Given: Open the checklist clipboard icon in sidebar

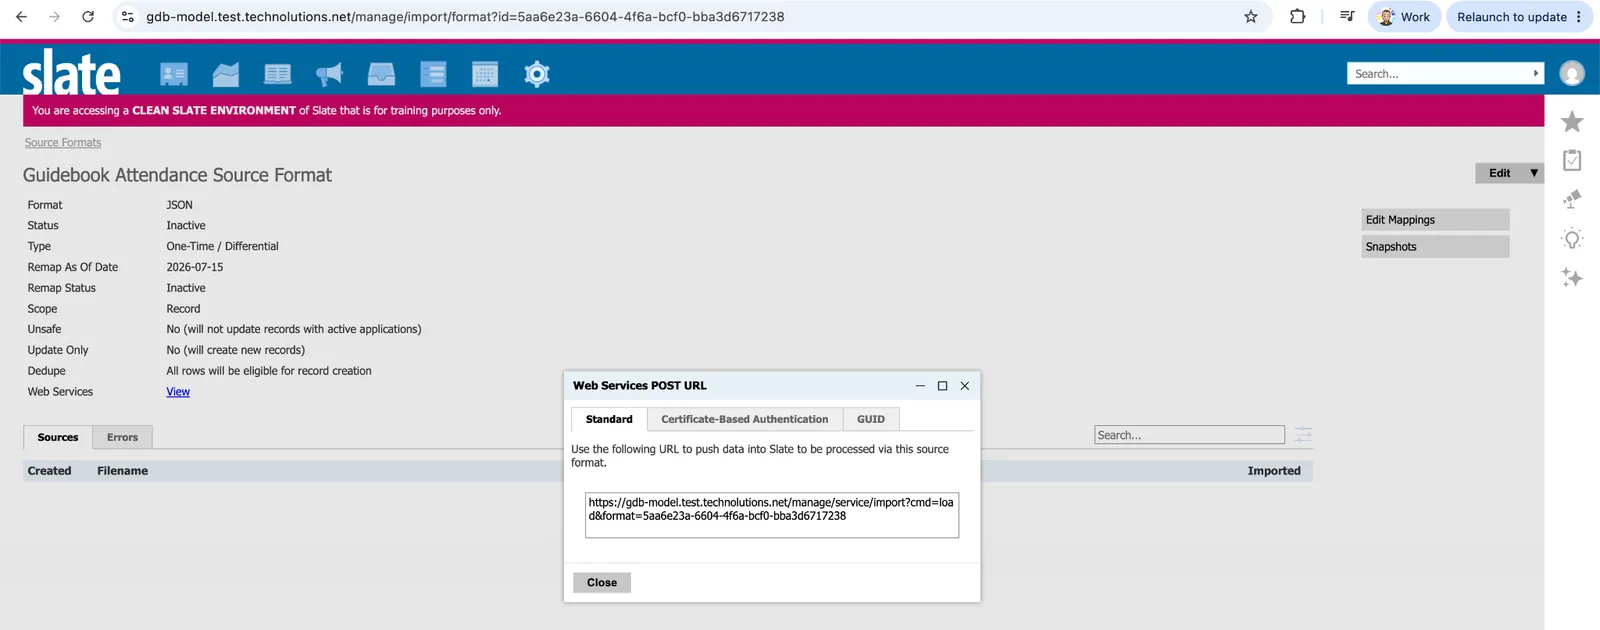Looking at the screenshot, I should [1572, 160].
